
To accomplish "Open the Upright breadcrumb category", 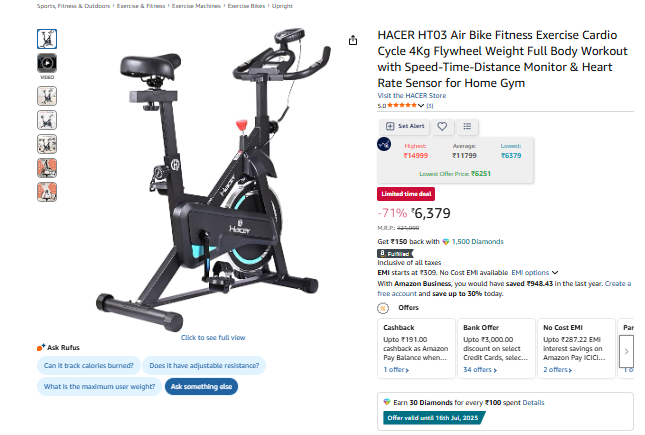I will (x=282, y=6).
